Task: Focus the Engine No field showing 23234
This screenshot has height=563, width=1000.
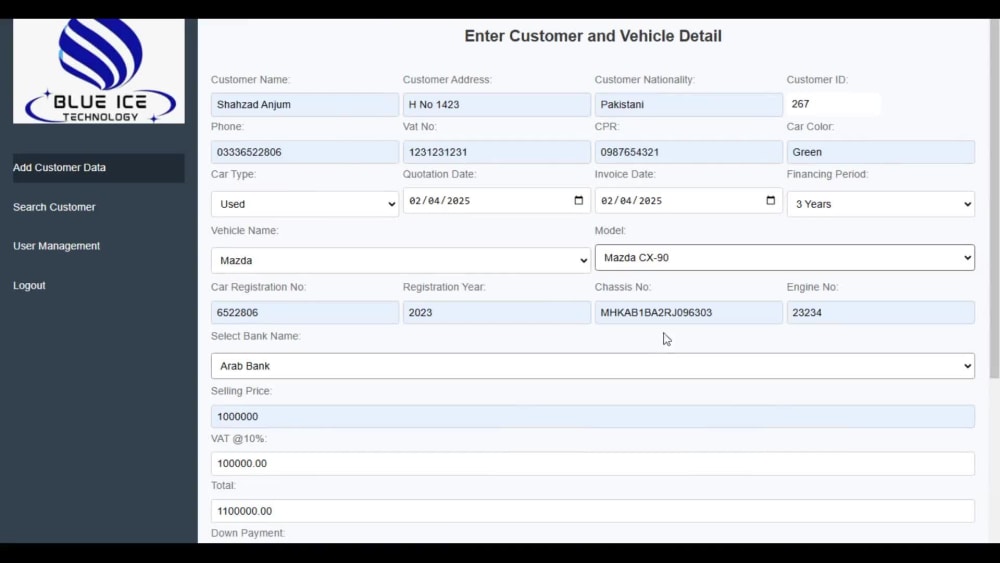Action: point(881,312)
